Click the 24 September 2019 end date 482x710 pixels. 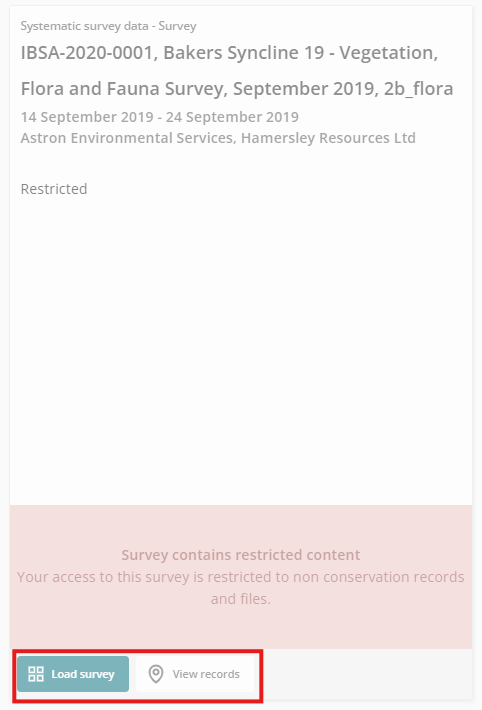pos(232,117)
